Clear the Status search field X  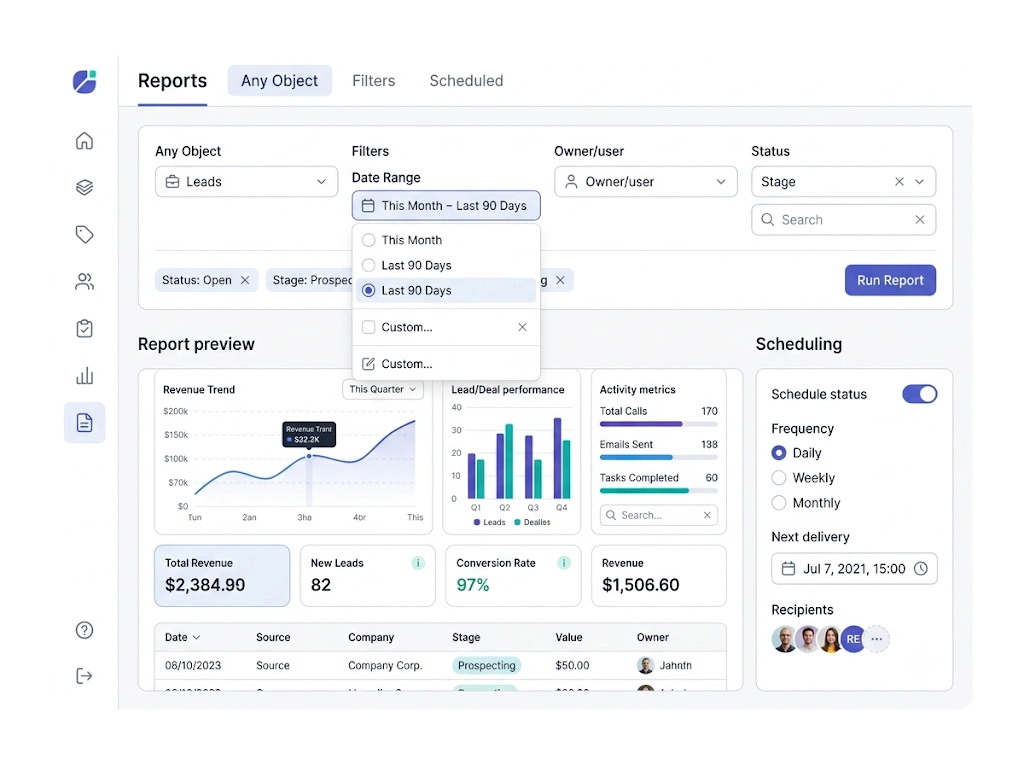920,220
